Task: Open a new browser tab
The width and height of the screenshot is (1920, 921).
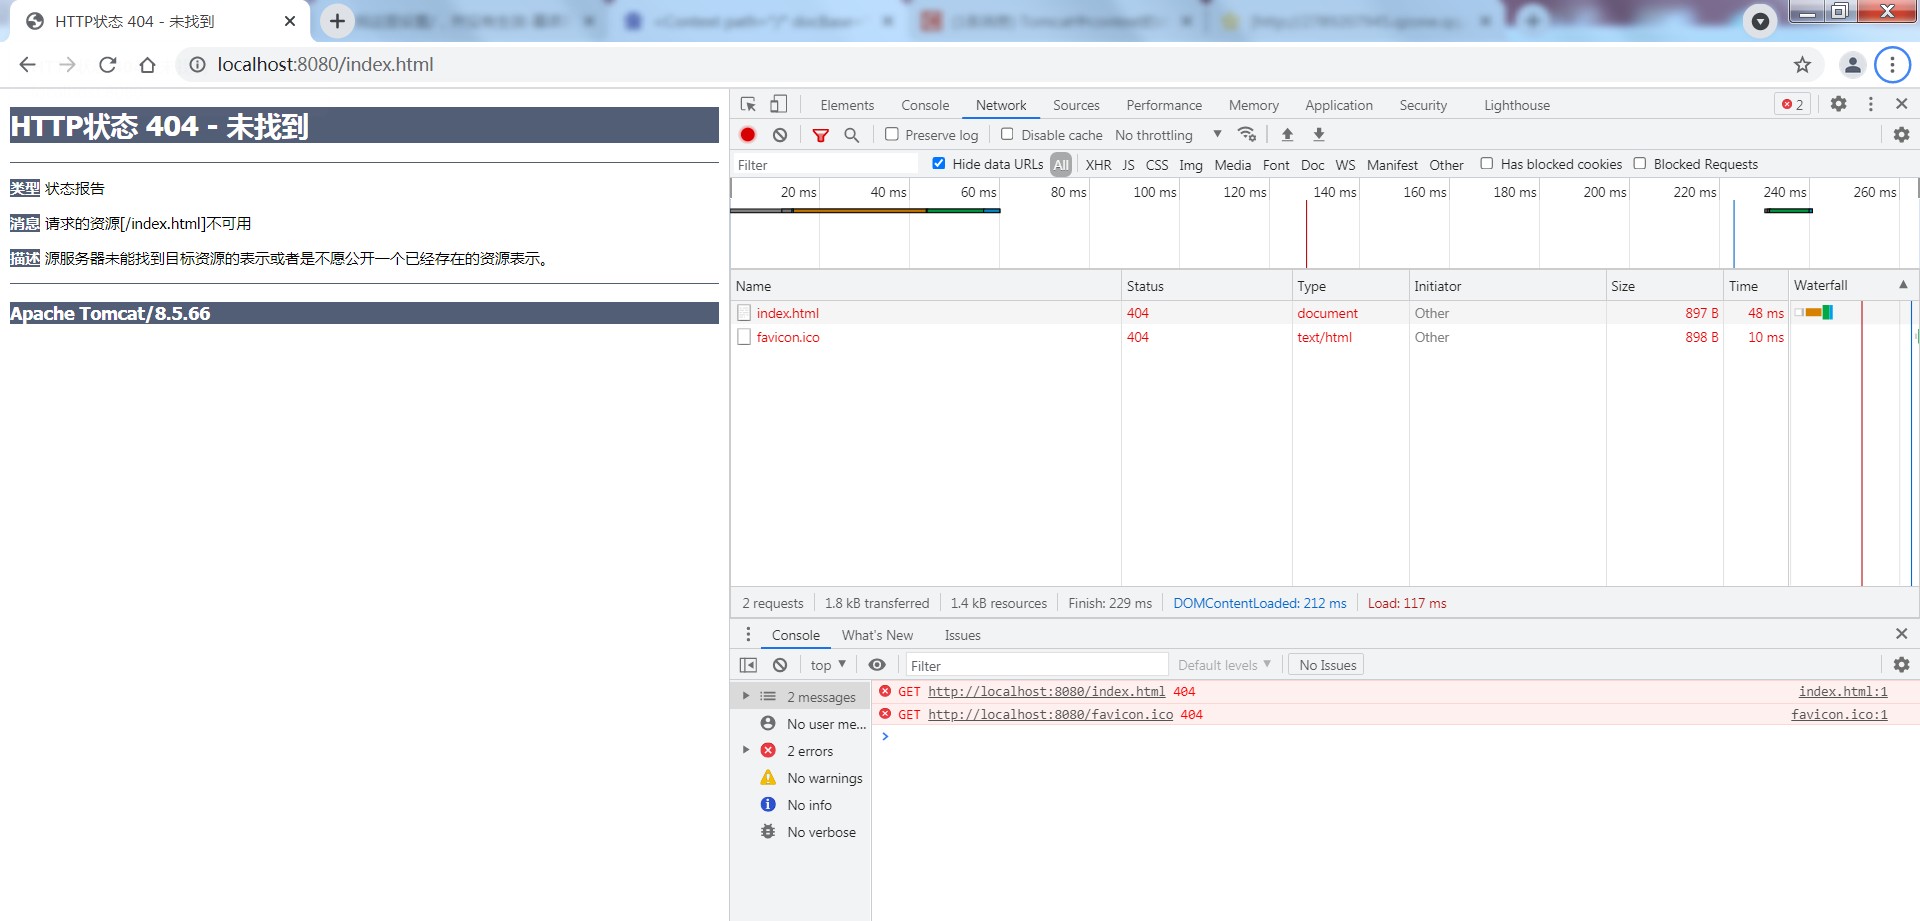Action: pyautogui.click(x=337, y=21)
